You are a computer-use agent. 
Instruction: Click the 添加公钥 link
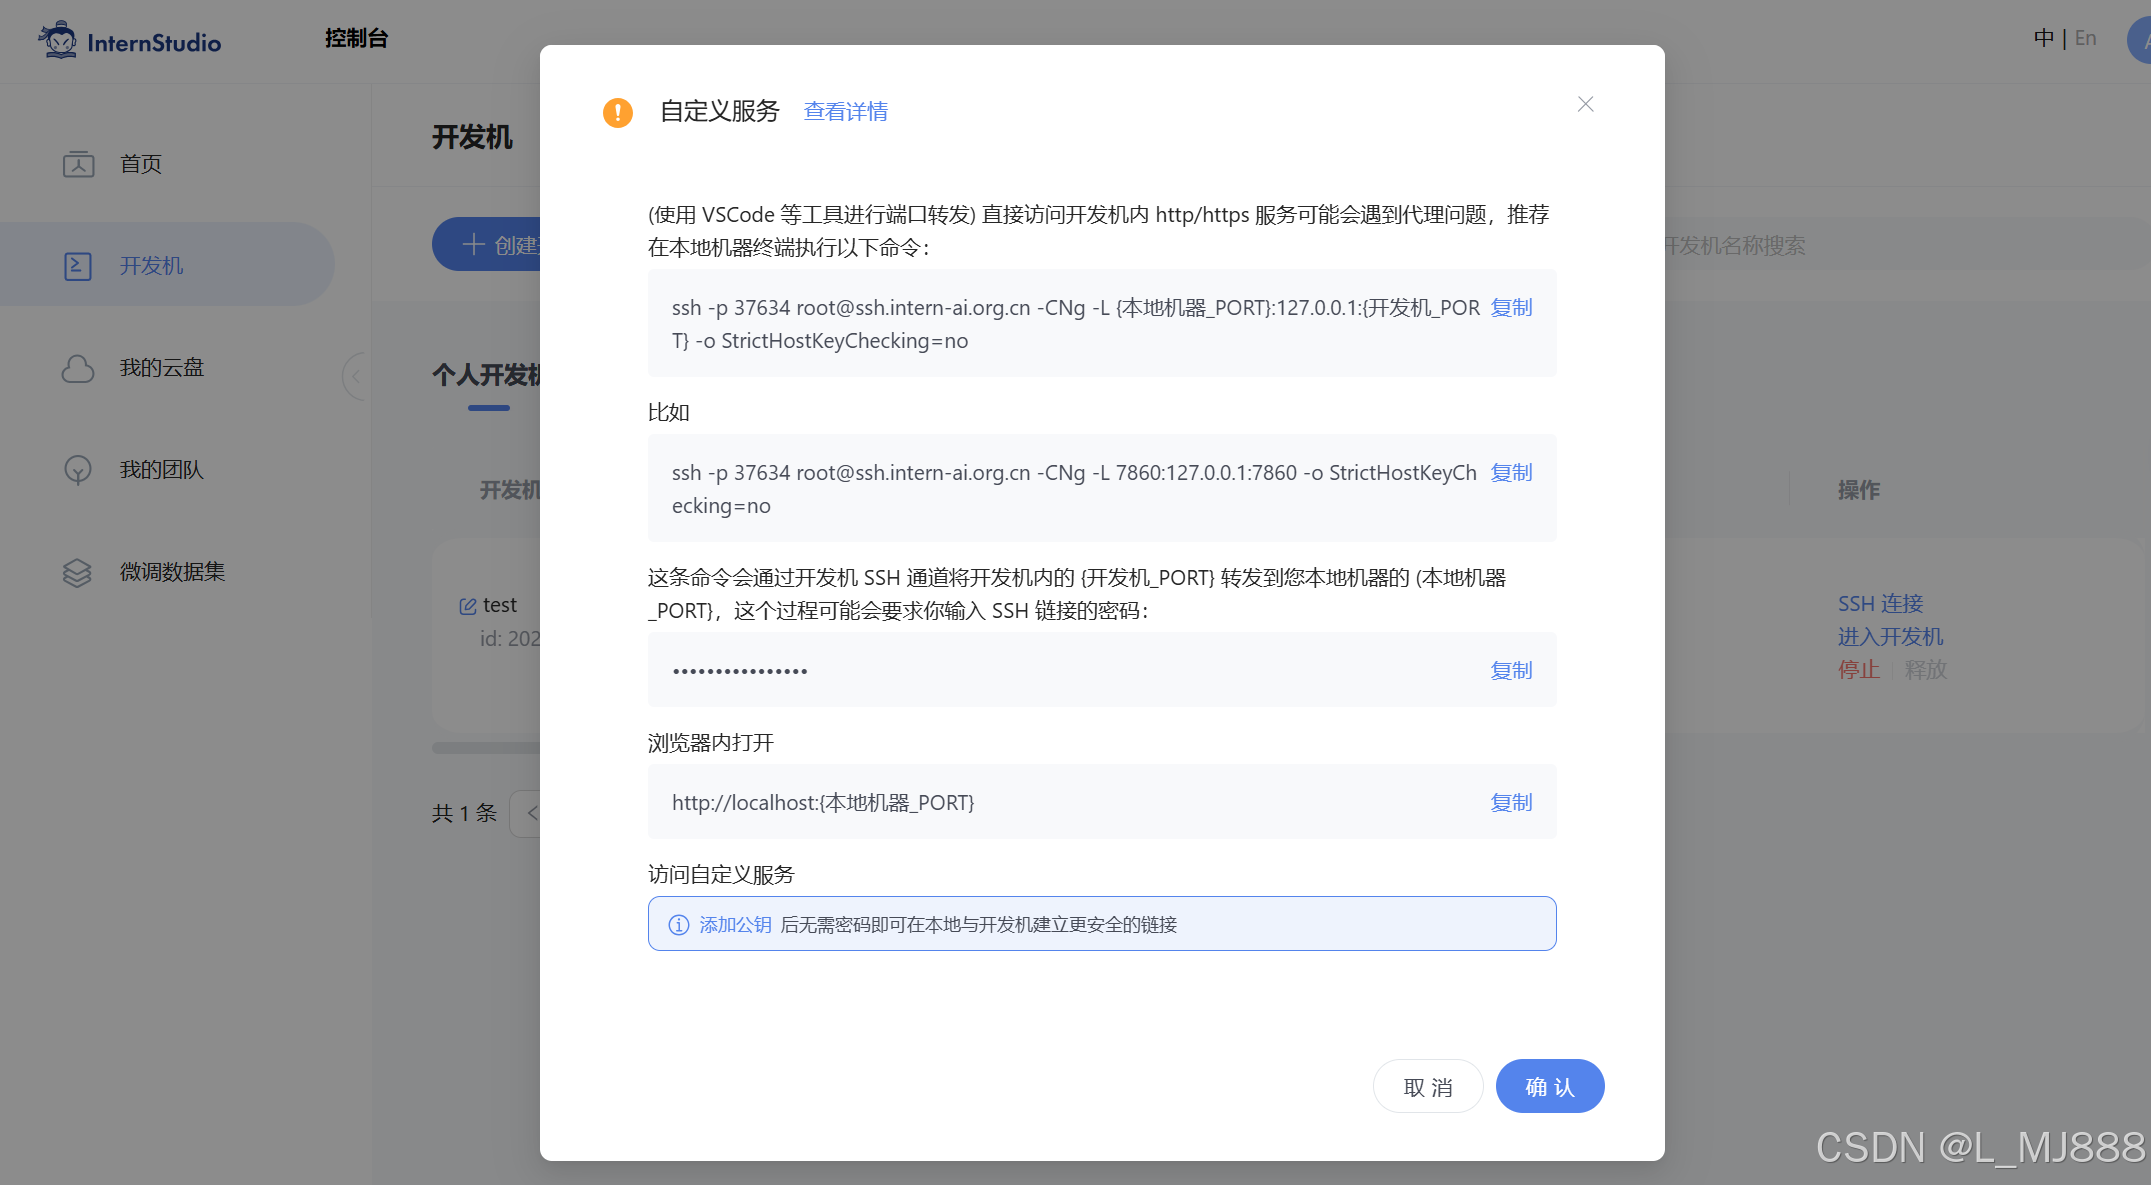point(735,925)
